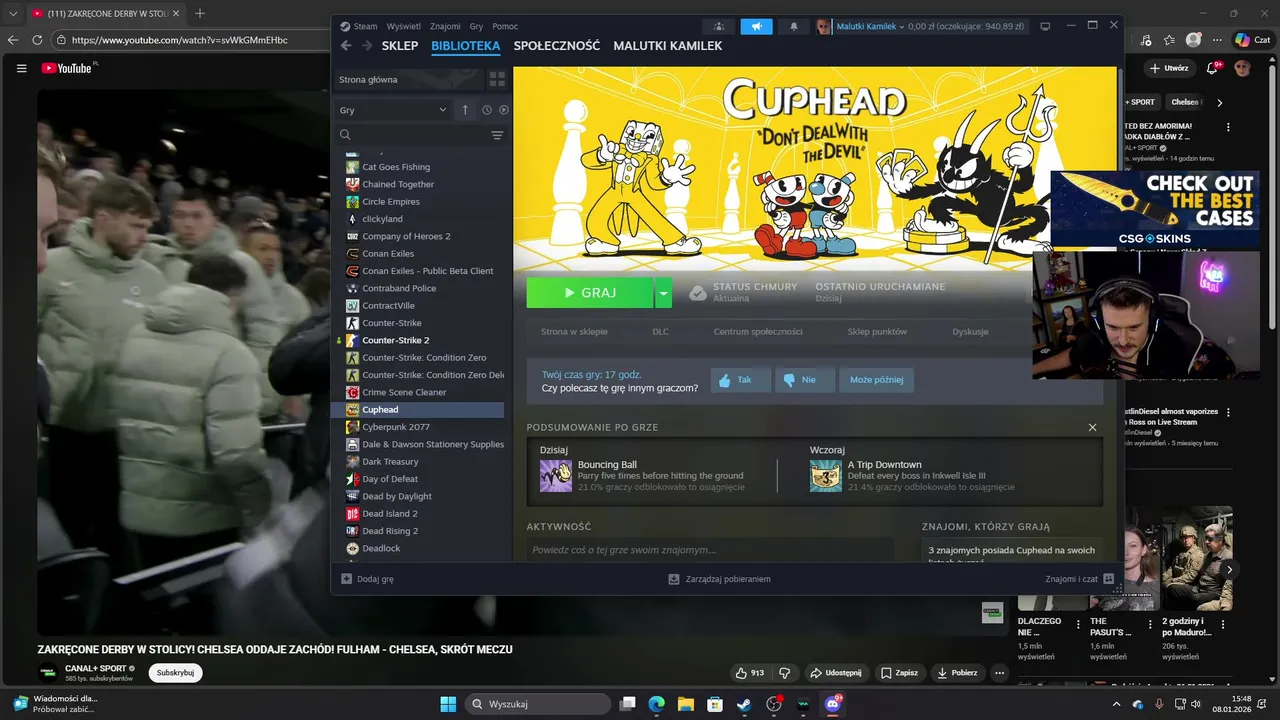Close the Podsumowanie po grze section

1092,427
